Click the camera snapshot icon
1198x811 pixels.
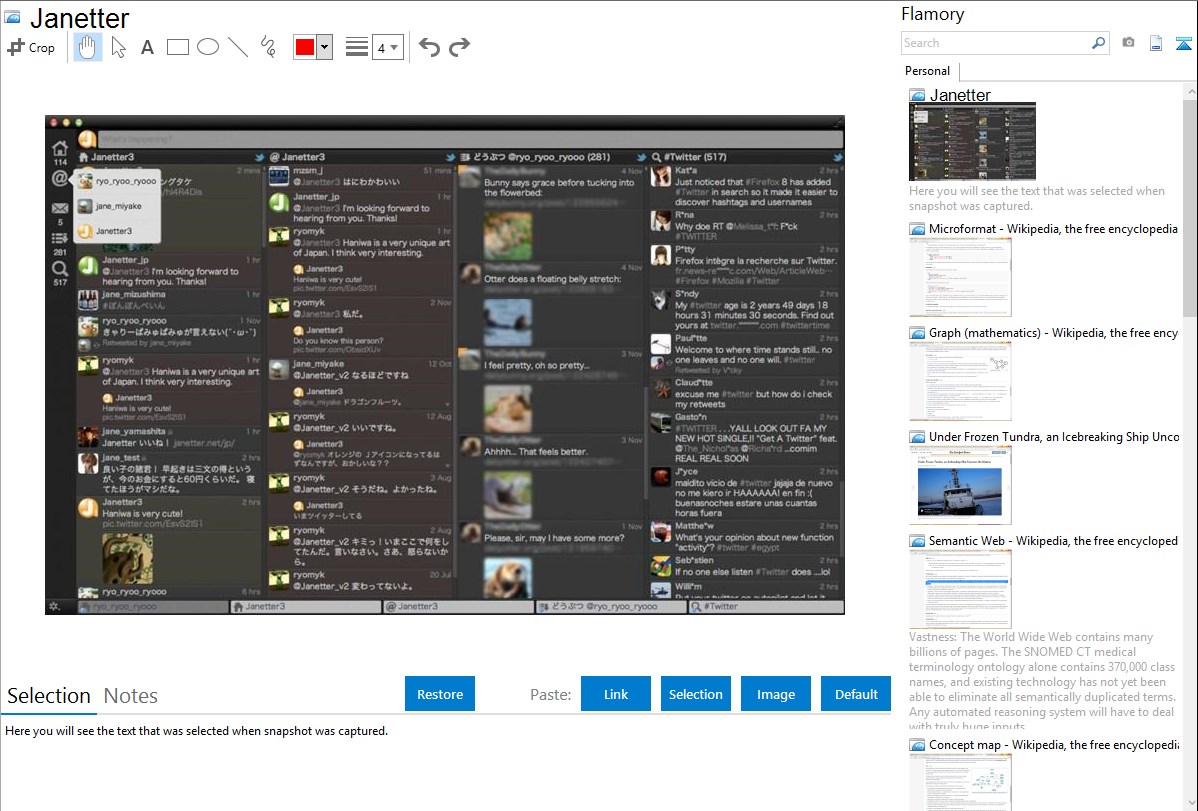[x=1128, y=43]
